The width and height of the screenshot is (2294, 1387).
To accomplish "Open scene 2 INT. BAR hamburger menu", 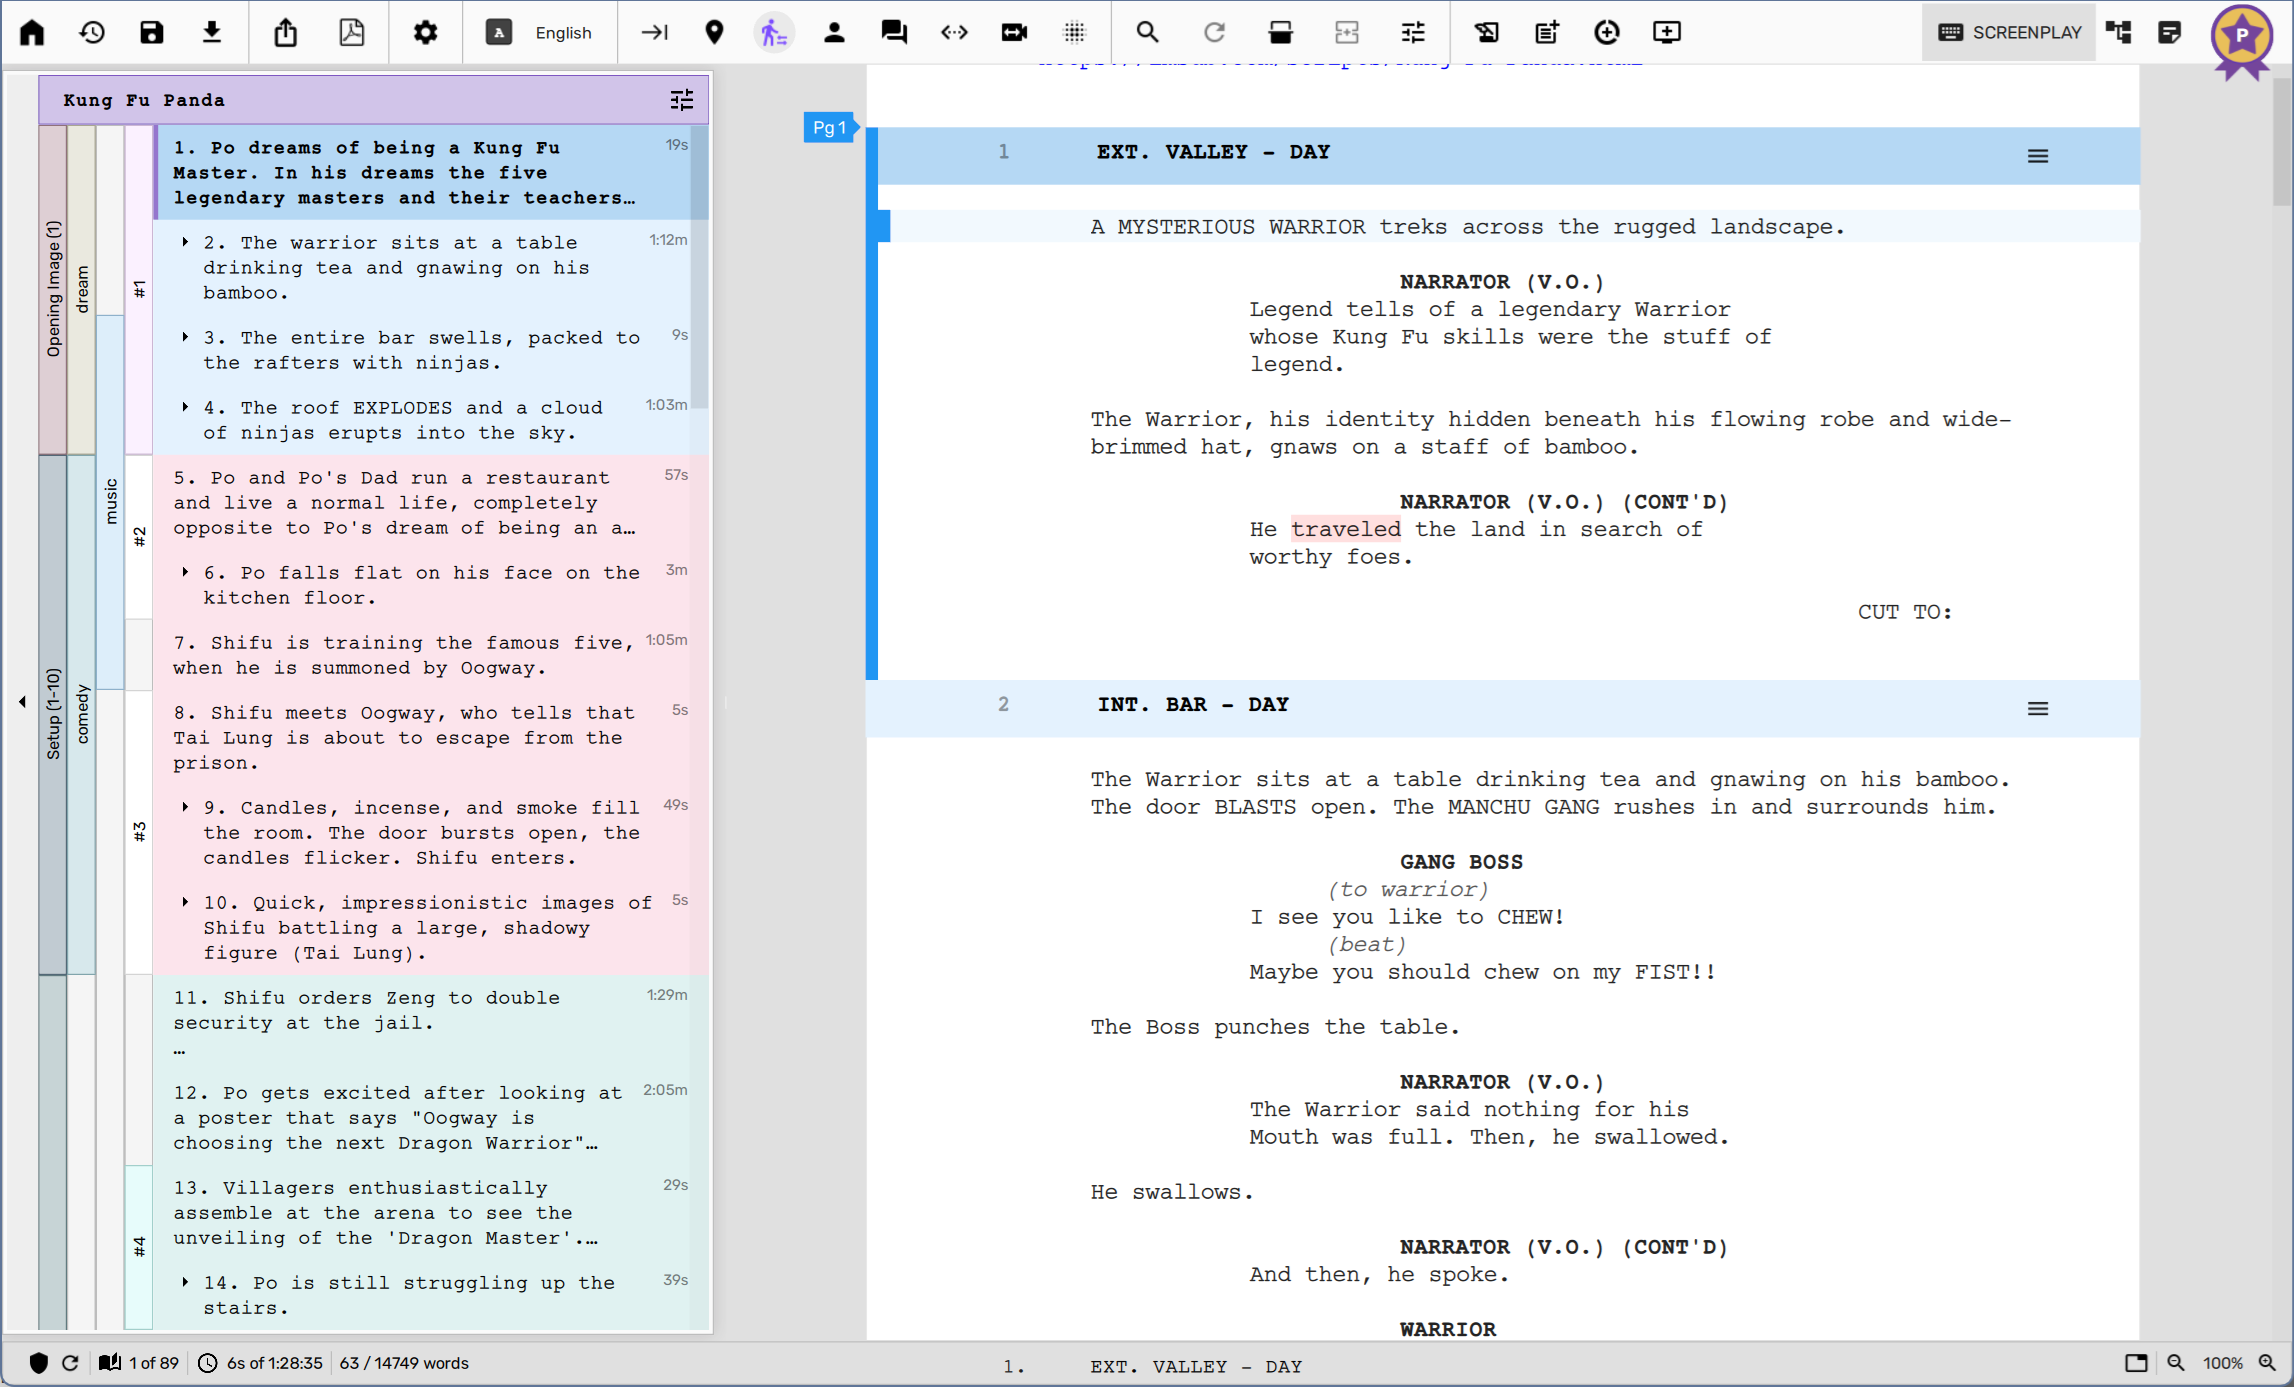I will click(2037, 709).
